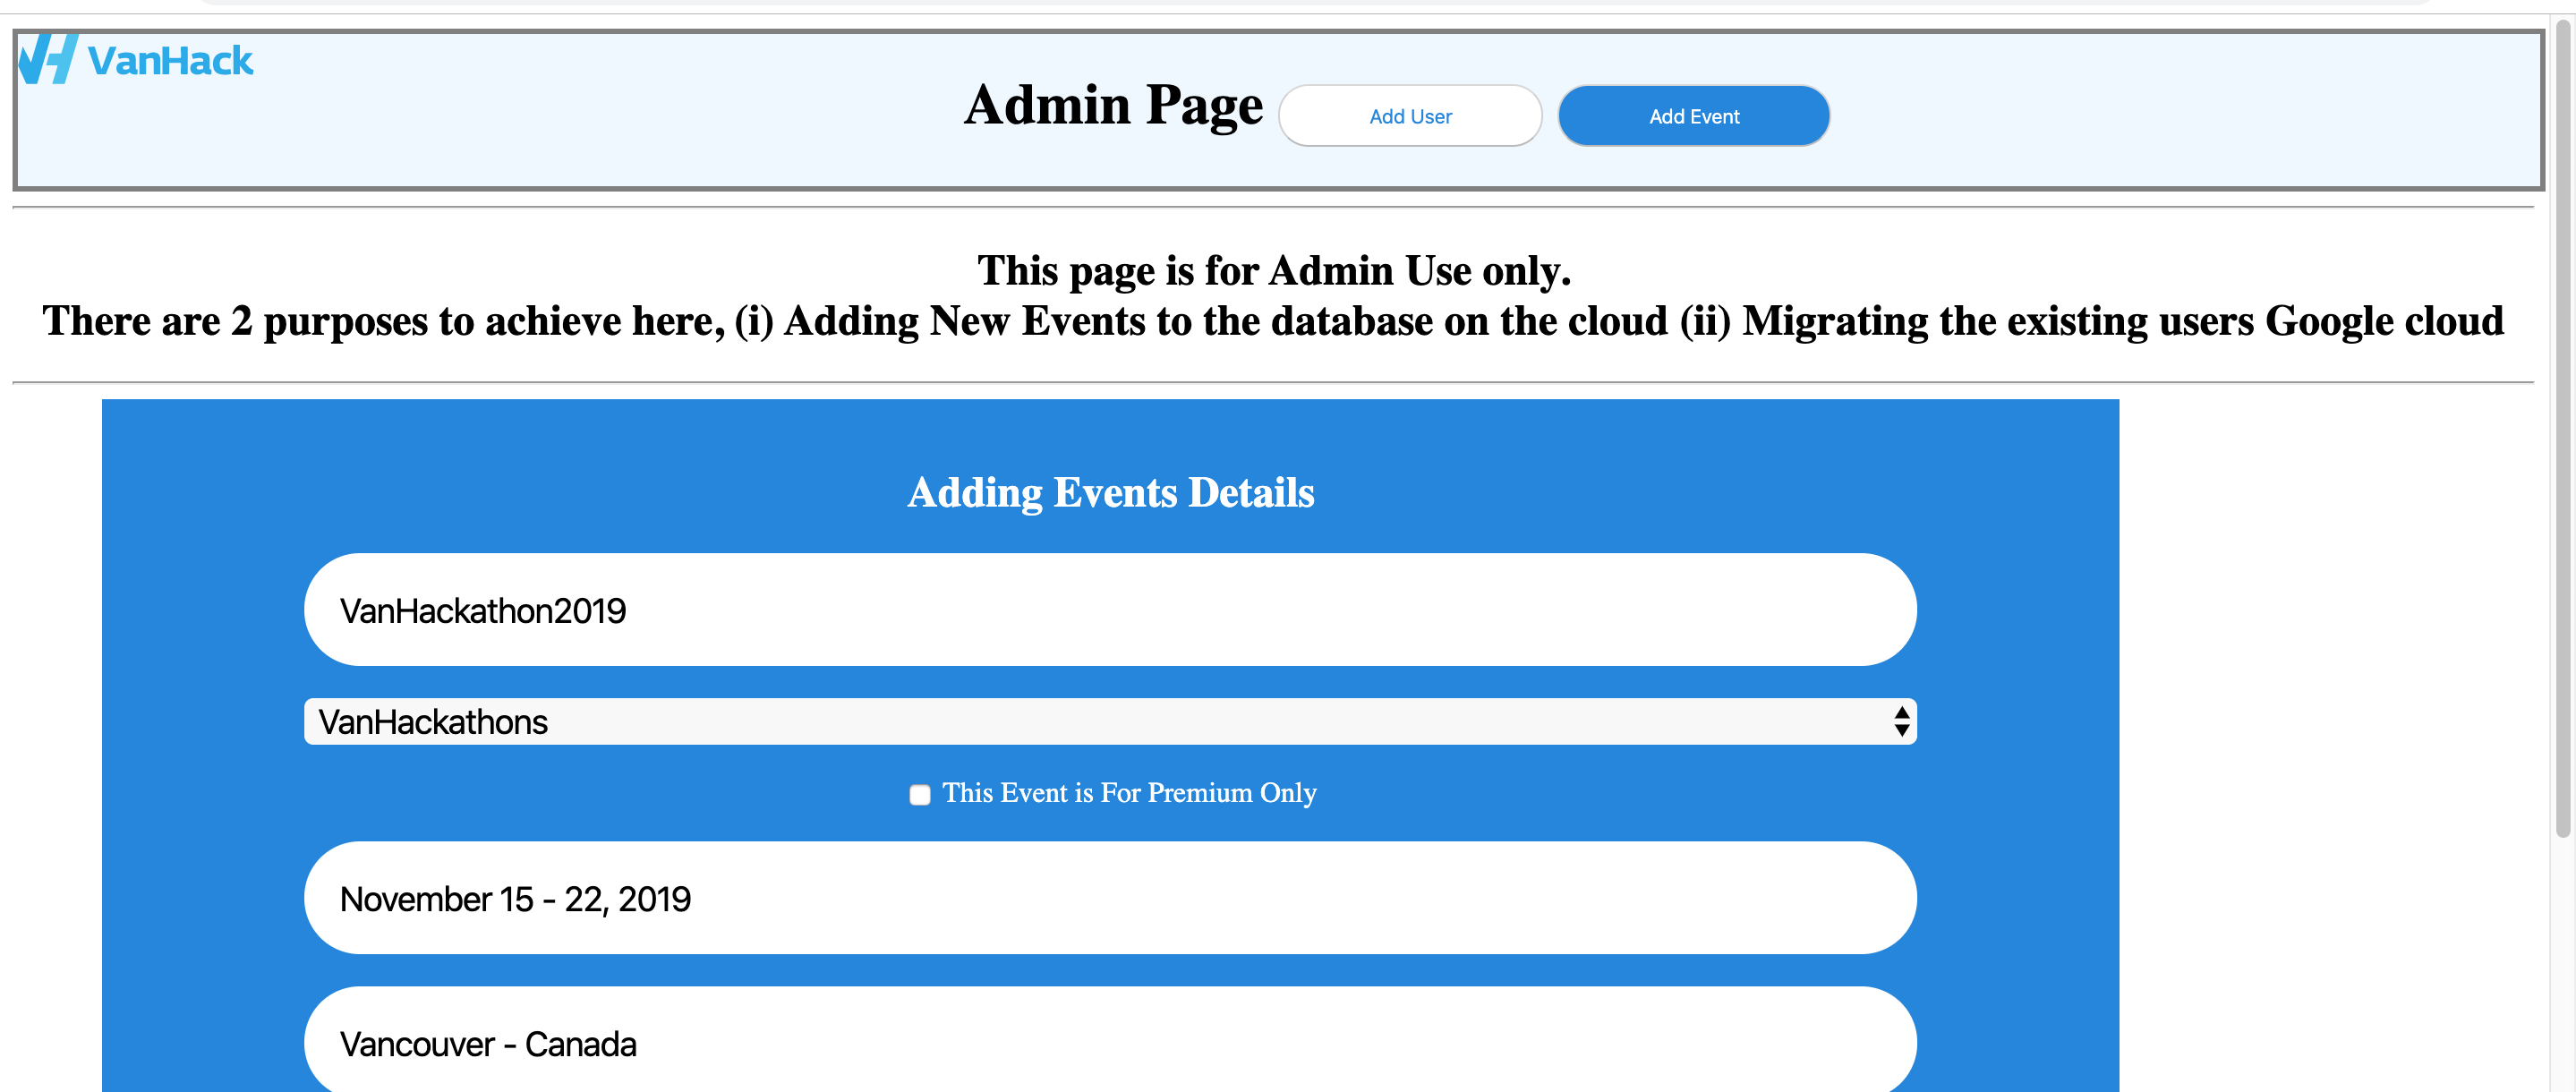Click '2019' in the date field
This screenshot has width=2576, height=1092.
pos(655,899)
